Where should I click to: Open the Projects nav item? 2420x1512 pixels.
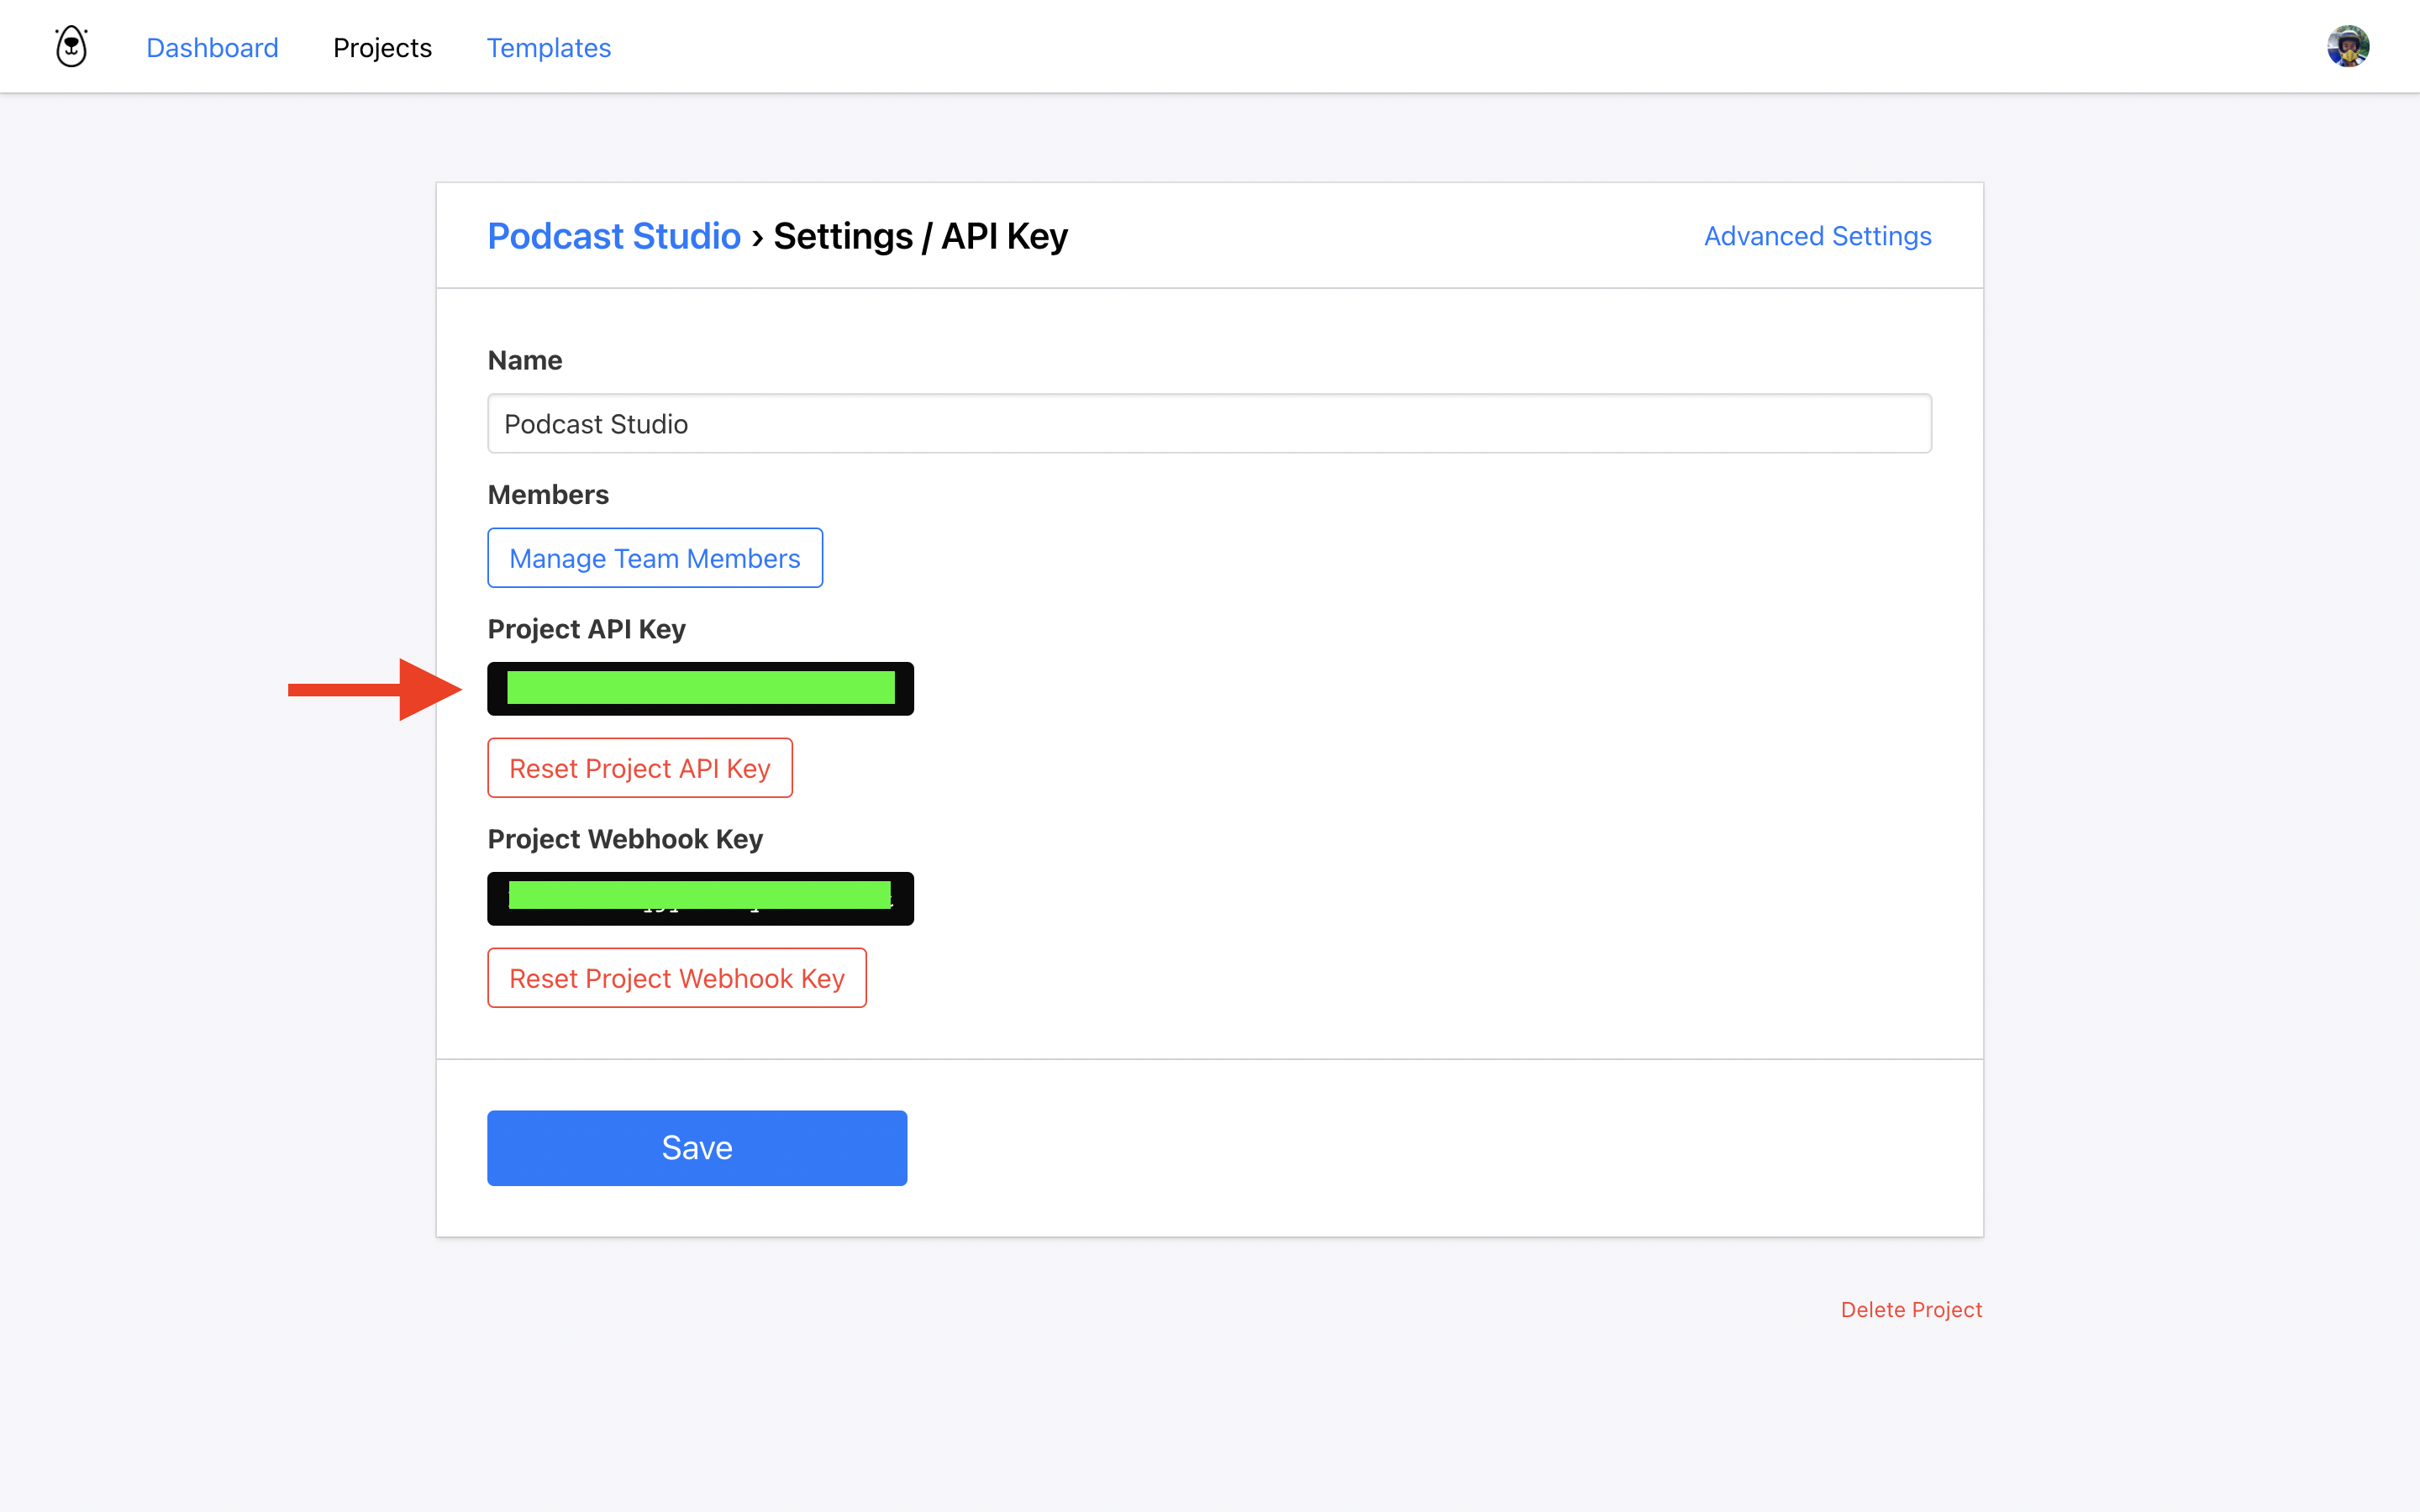(x=382, y=48)
